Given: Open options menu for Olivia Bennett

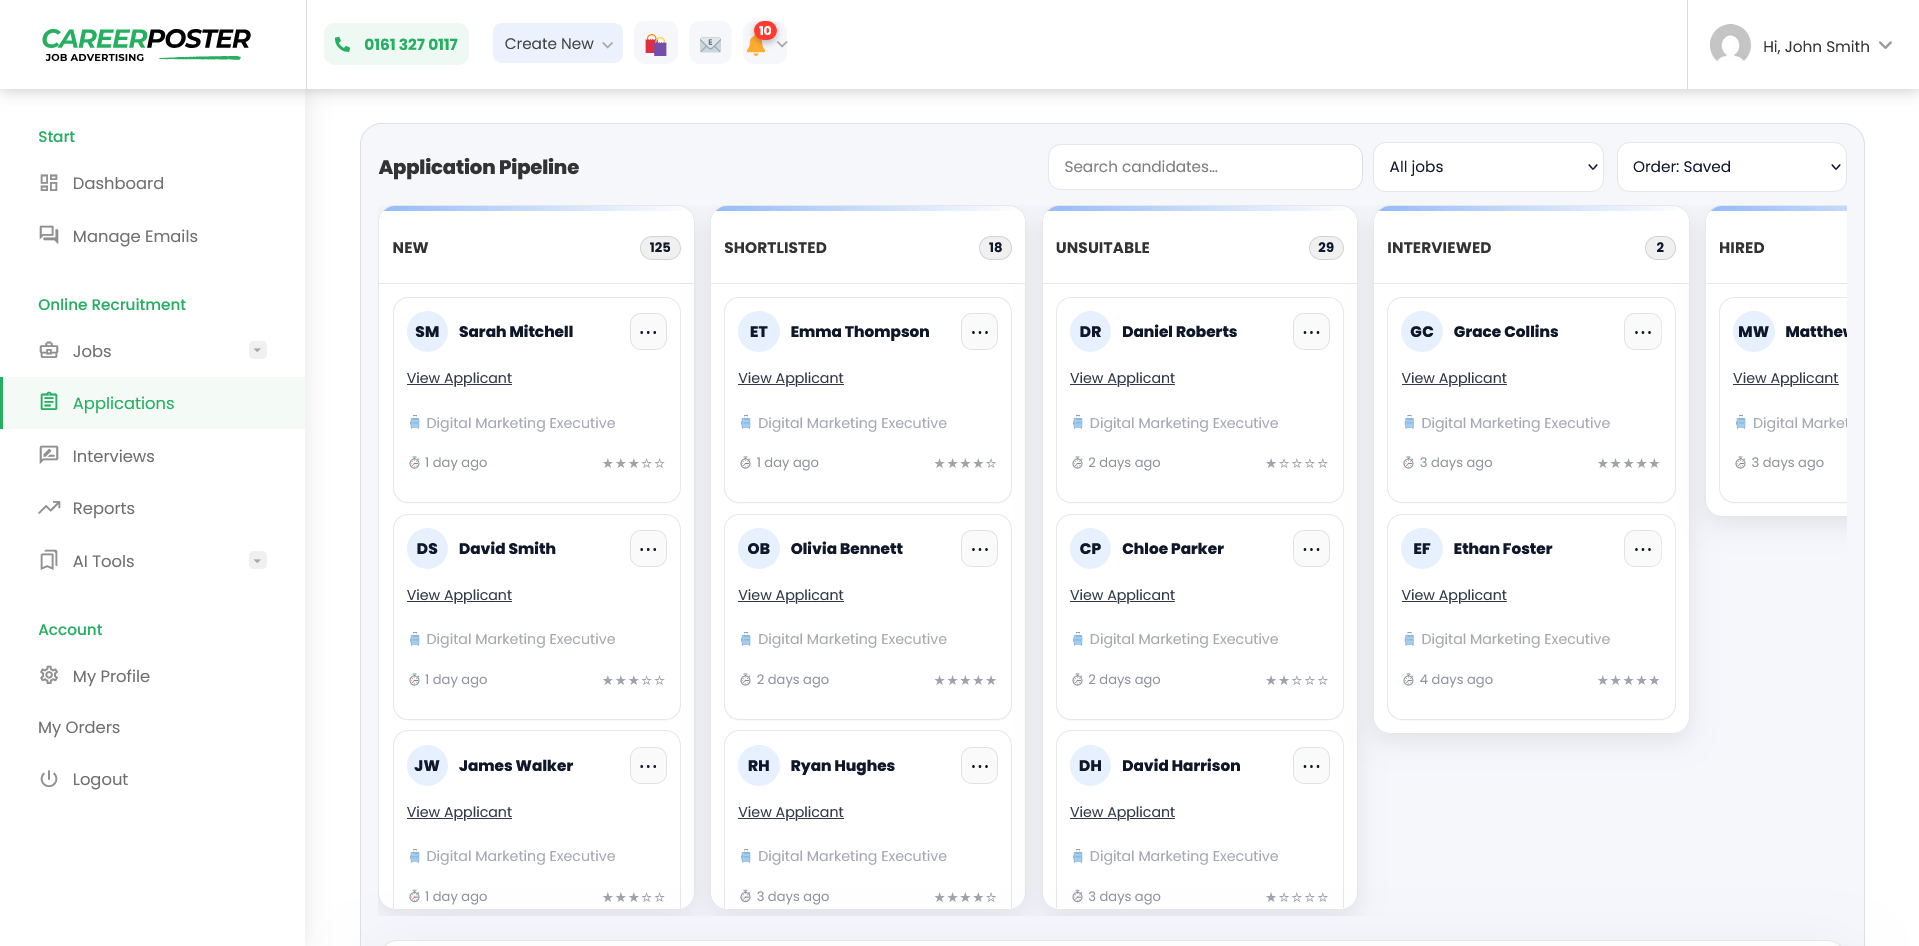Looking at the screenshot, I should pyautogui.click(x=980, y=549).
